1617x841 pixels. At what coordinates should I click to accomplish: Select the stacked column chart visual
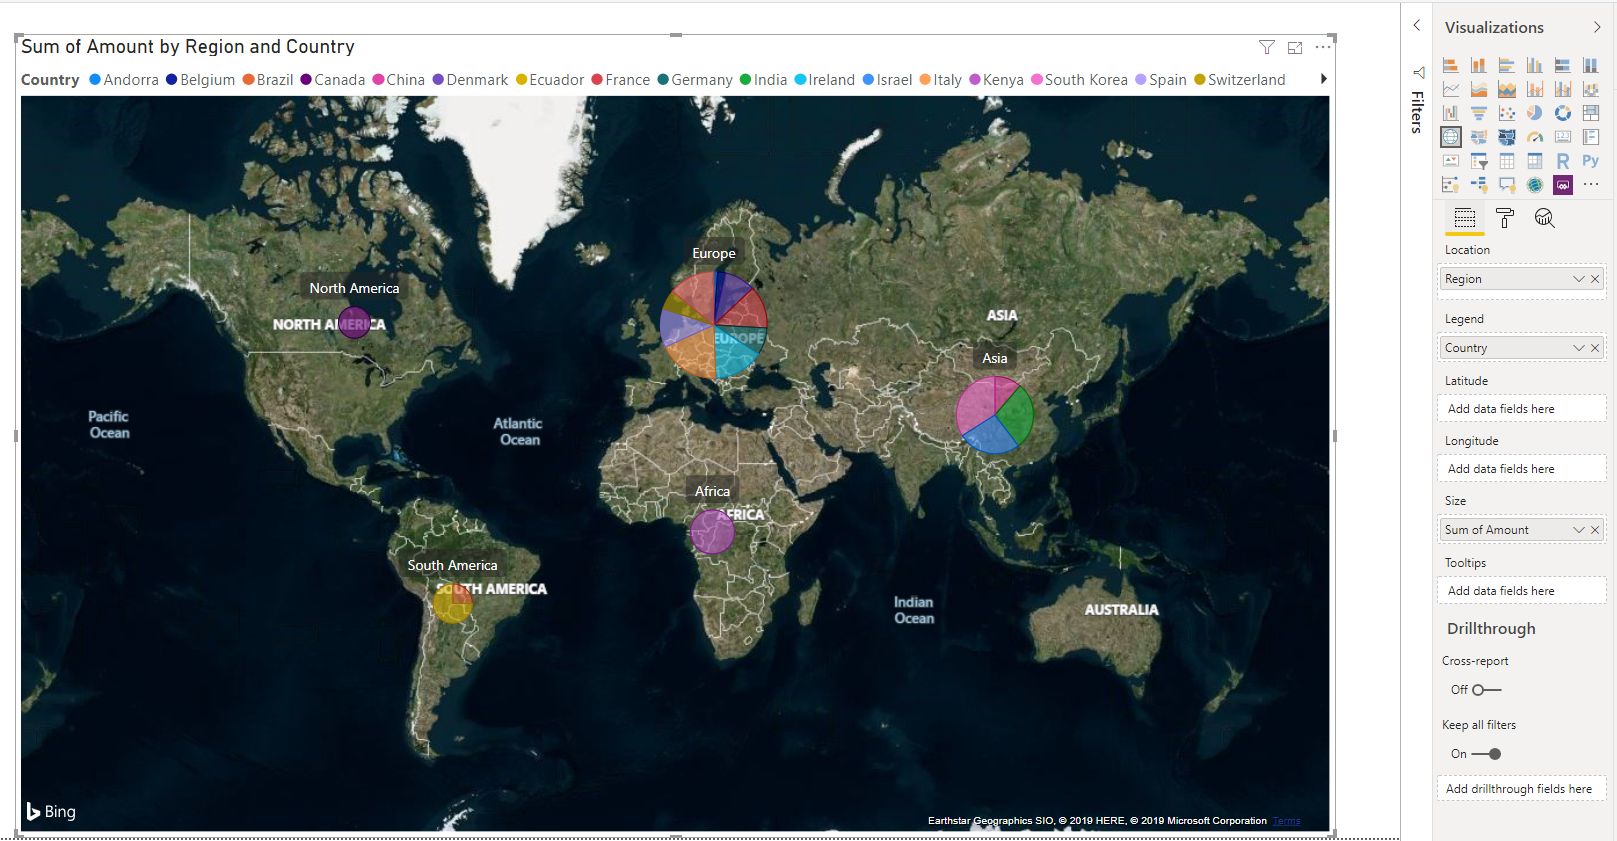[x=1479, y=65]
